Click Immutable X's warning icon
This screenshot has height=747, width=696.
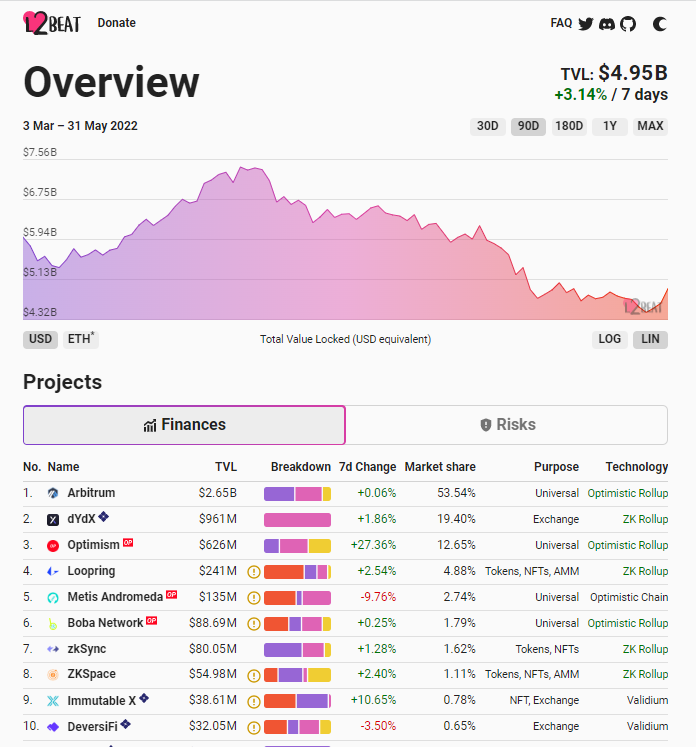(x=254, y=701)
